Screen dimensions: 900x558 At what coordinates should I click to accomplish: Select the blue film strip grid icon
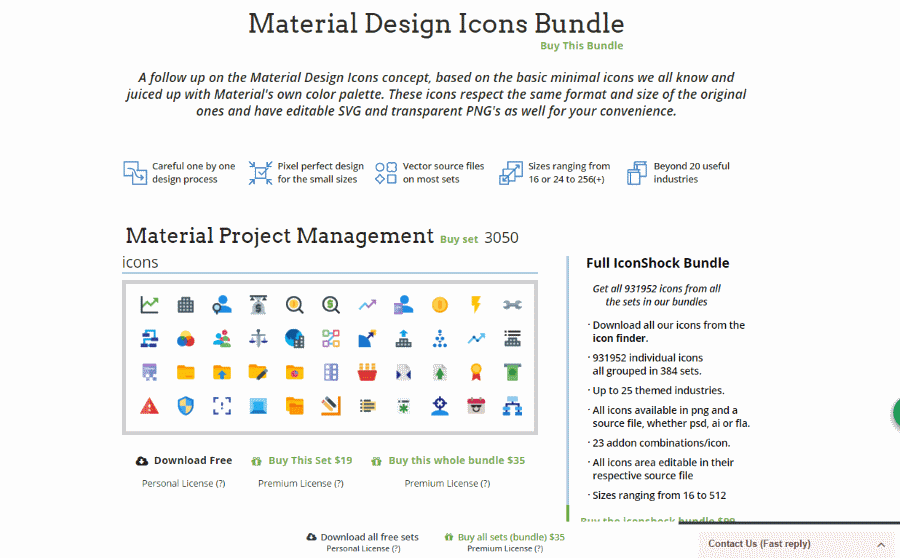pyautogui.click(x=331, y=373)
